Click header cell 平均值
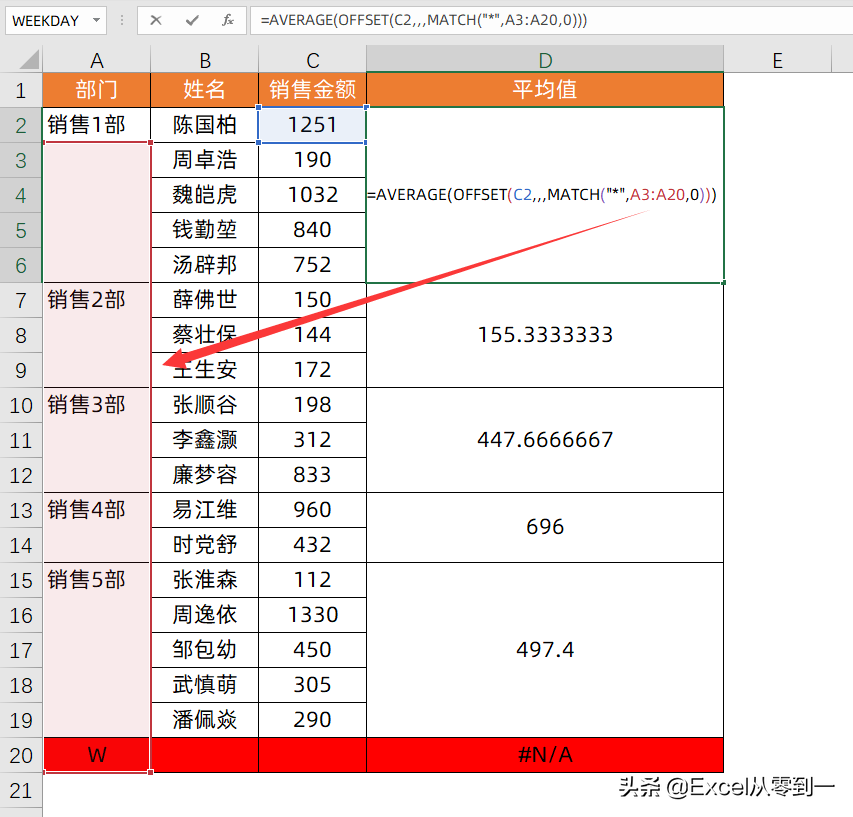 tap(545, 90)
